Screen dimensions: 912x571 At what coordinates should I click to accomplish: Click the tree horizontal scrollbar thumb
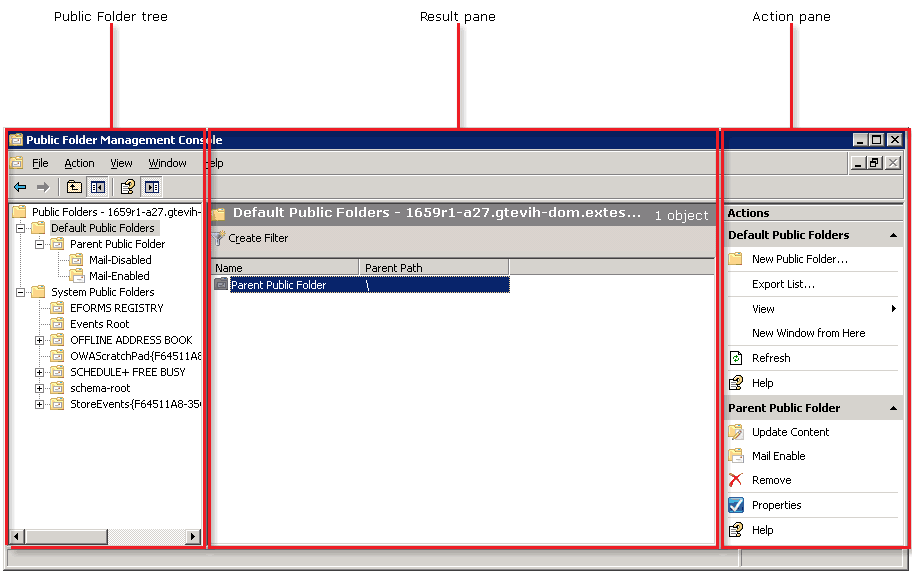pos(66,536)
